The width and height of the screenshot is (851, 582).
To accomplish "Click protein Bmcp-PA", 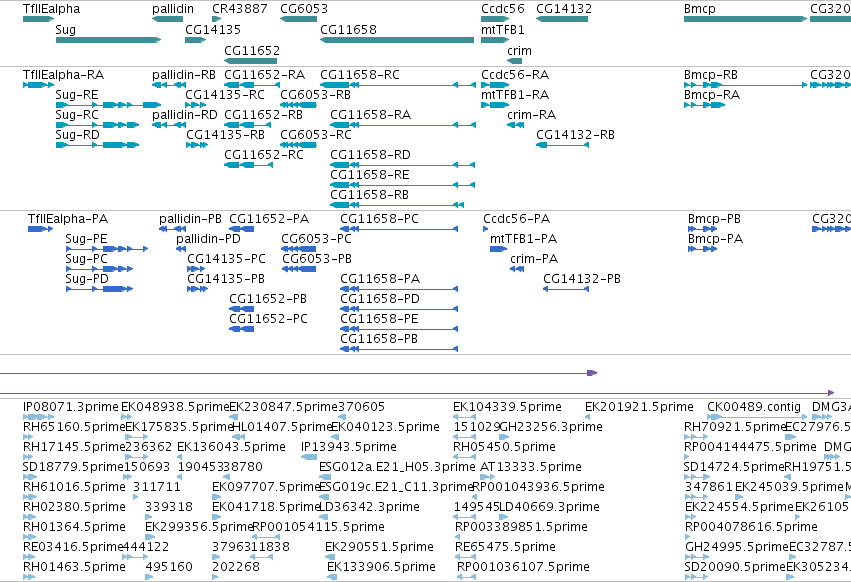I will 703,249.
